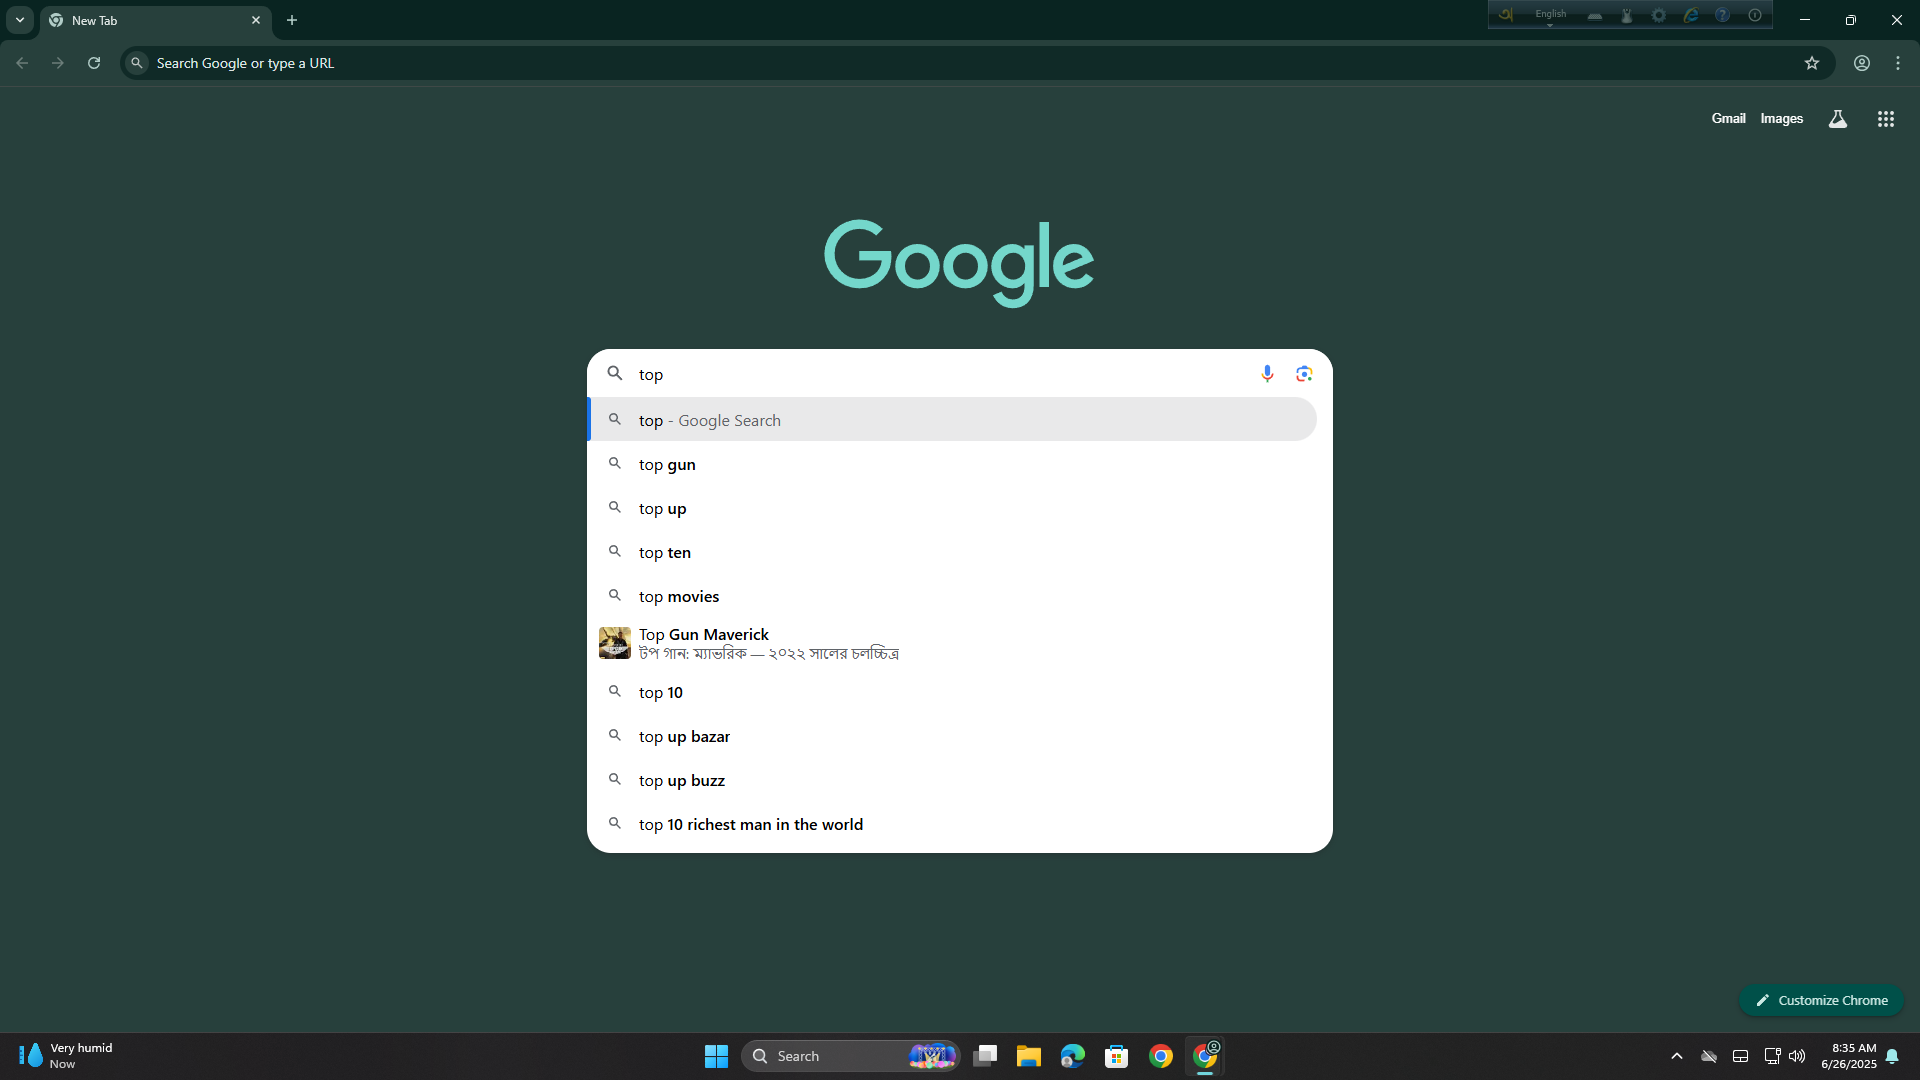Toggle the Avro mouse input icon
Image resolution: width=1920 pixels, height=1080 pixels.
click(1627, 15)
